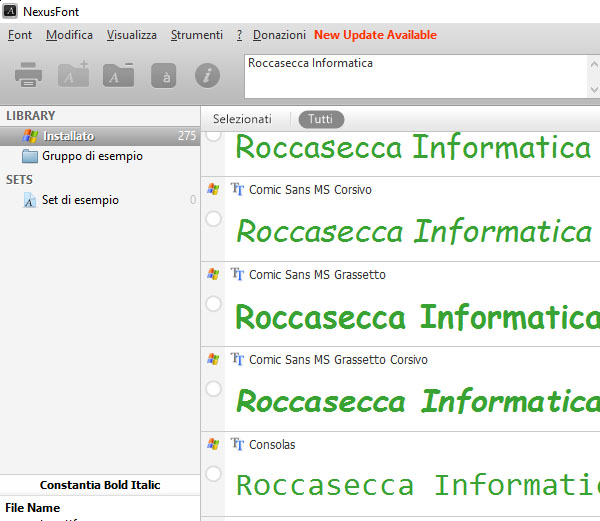Click the Windows flag icon next to Installato
600x521 pixels.
pos(30,136)
